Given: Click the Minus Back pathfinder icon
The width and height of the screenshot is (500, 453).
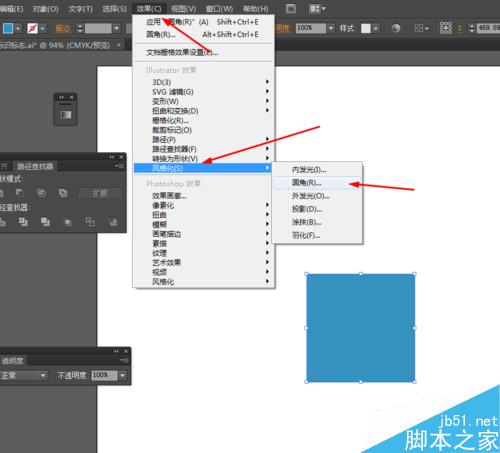Looking at the screenshot, I should tap(113, 222).
